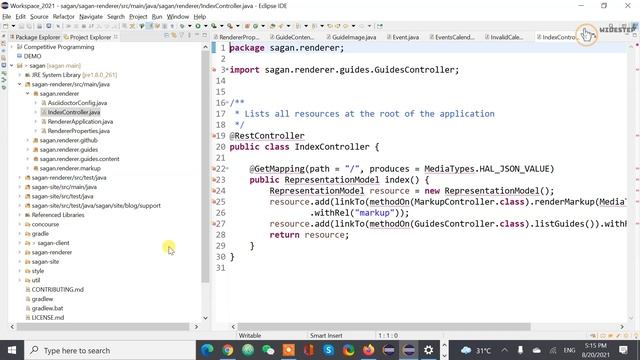Viewport: 640px width, 360px height.
Task: Click the Debug toolbar icon
Action: pos(182,26)
